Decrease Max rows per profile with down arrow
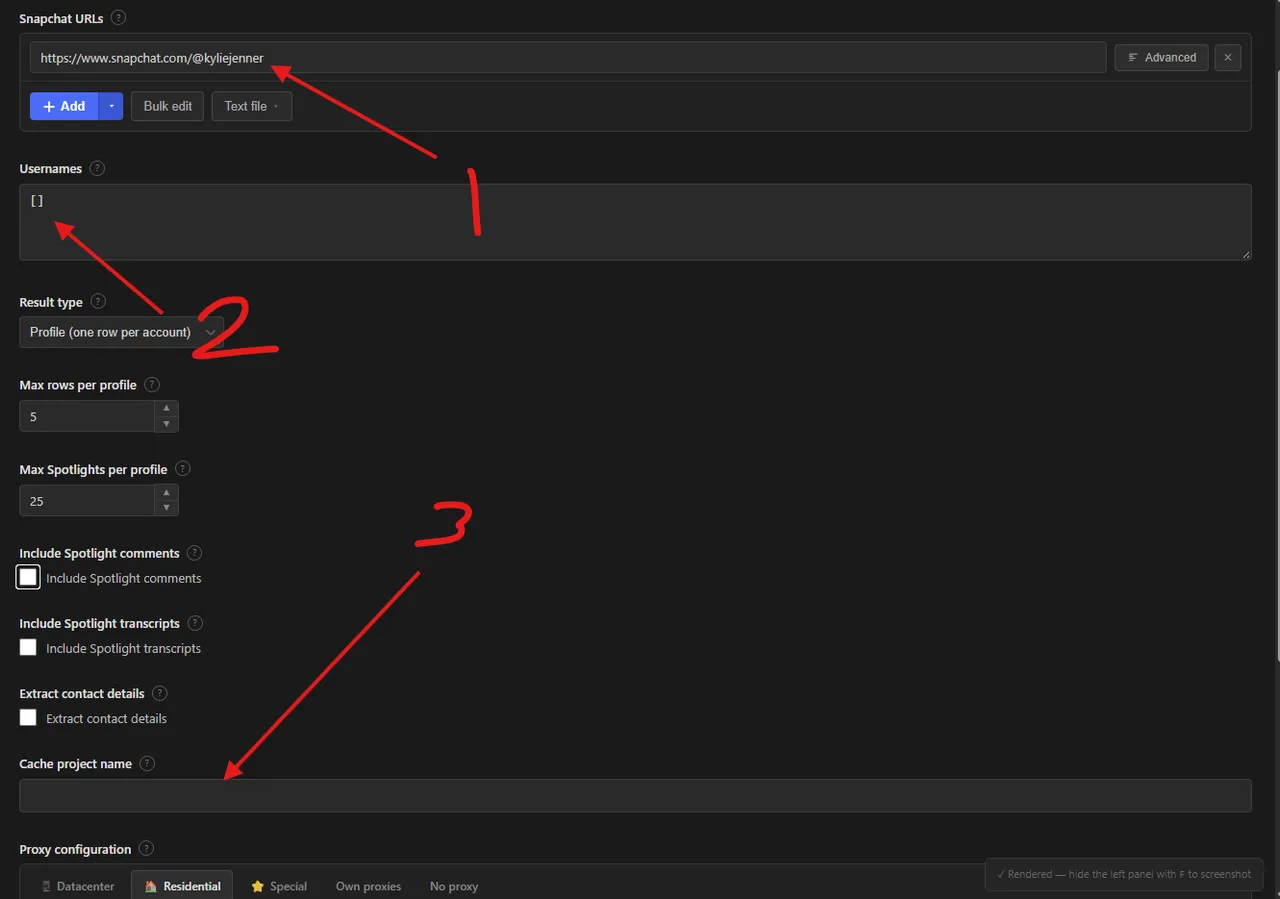 (x=167, y=424)
